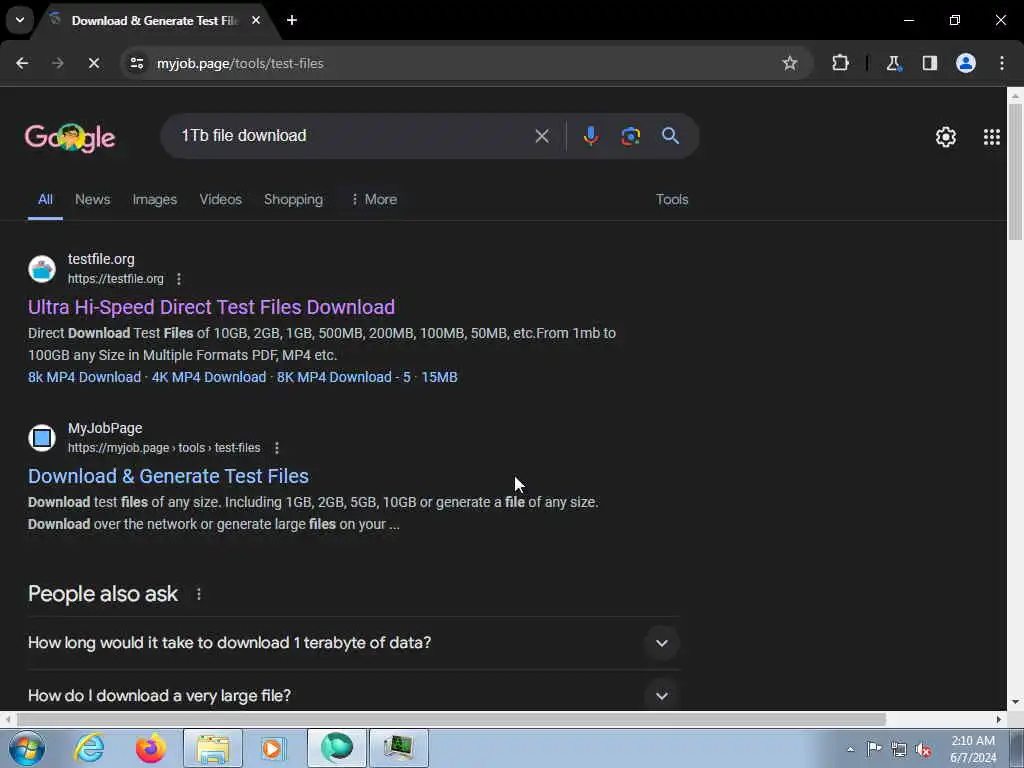Open Action Center flag tray icon

pos(874,748)
